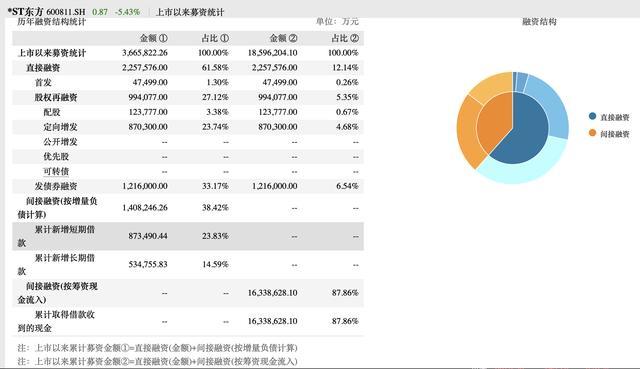This screenshot has width=640, height=369.
Task: Select the 发债券融资 row
Action: point(188,186)
